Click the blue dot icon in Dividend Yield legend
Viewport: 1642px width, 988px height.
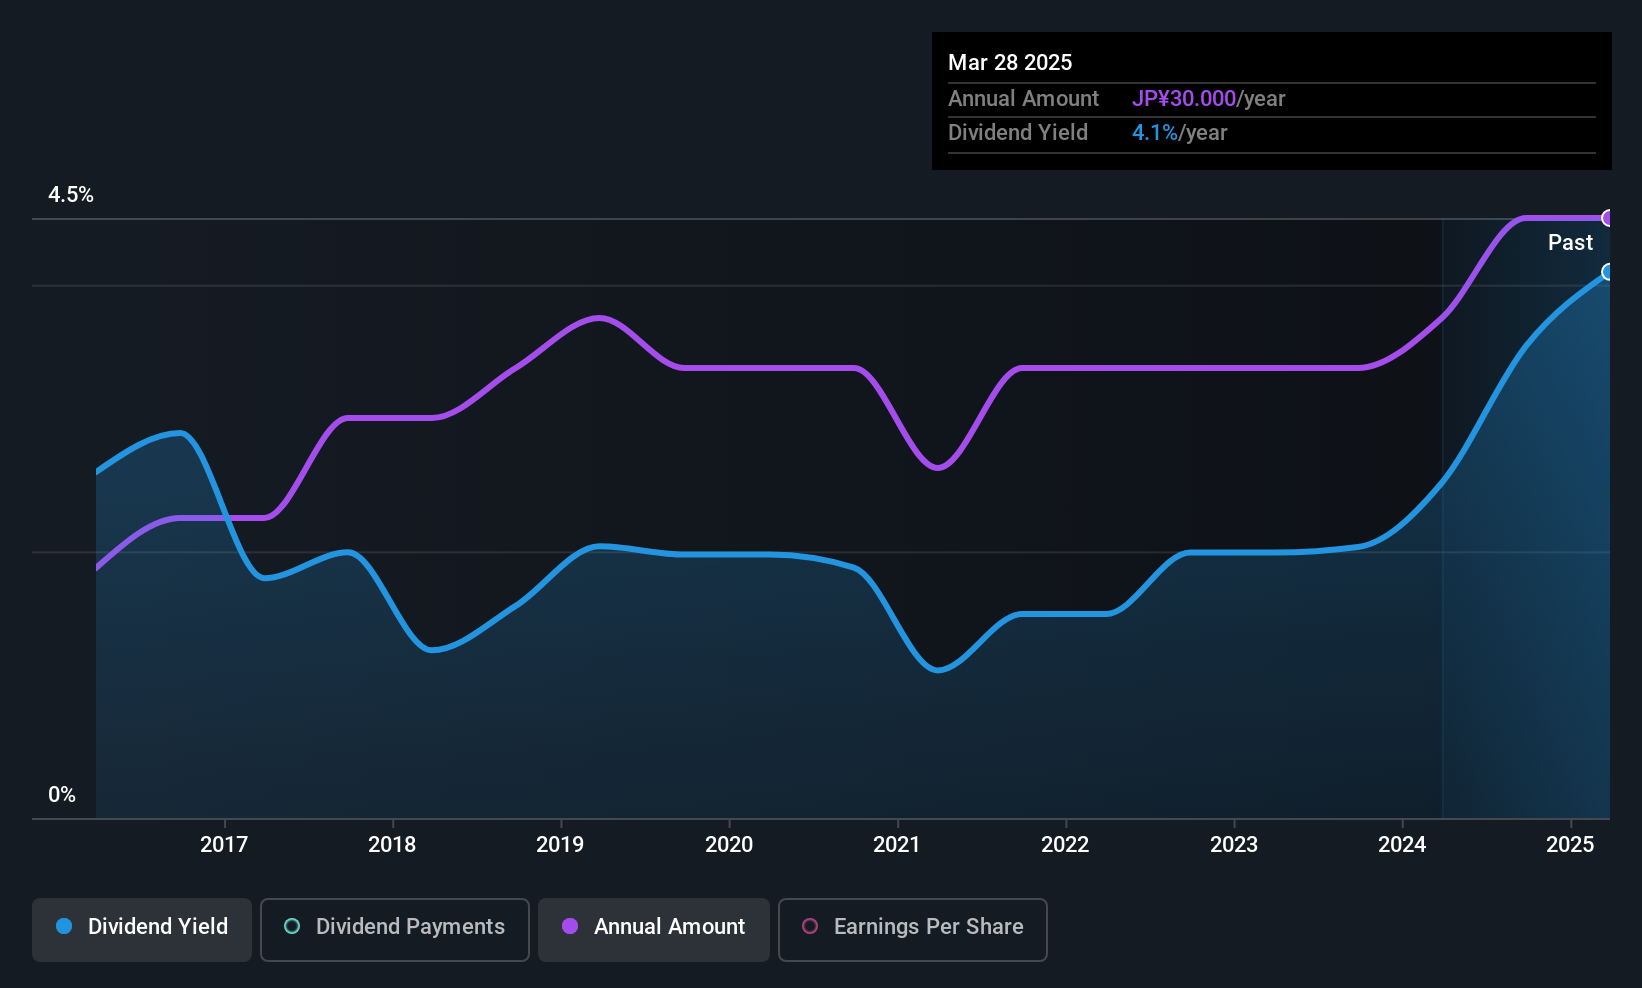pyautogui.click(x=64, y=927)
